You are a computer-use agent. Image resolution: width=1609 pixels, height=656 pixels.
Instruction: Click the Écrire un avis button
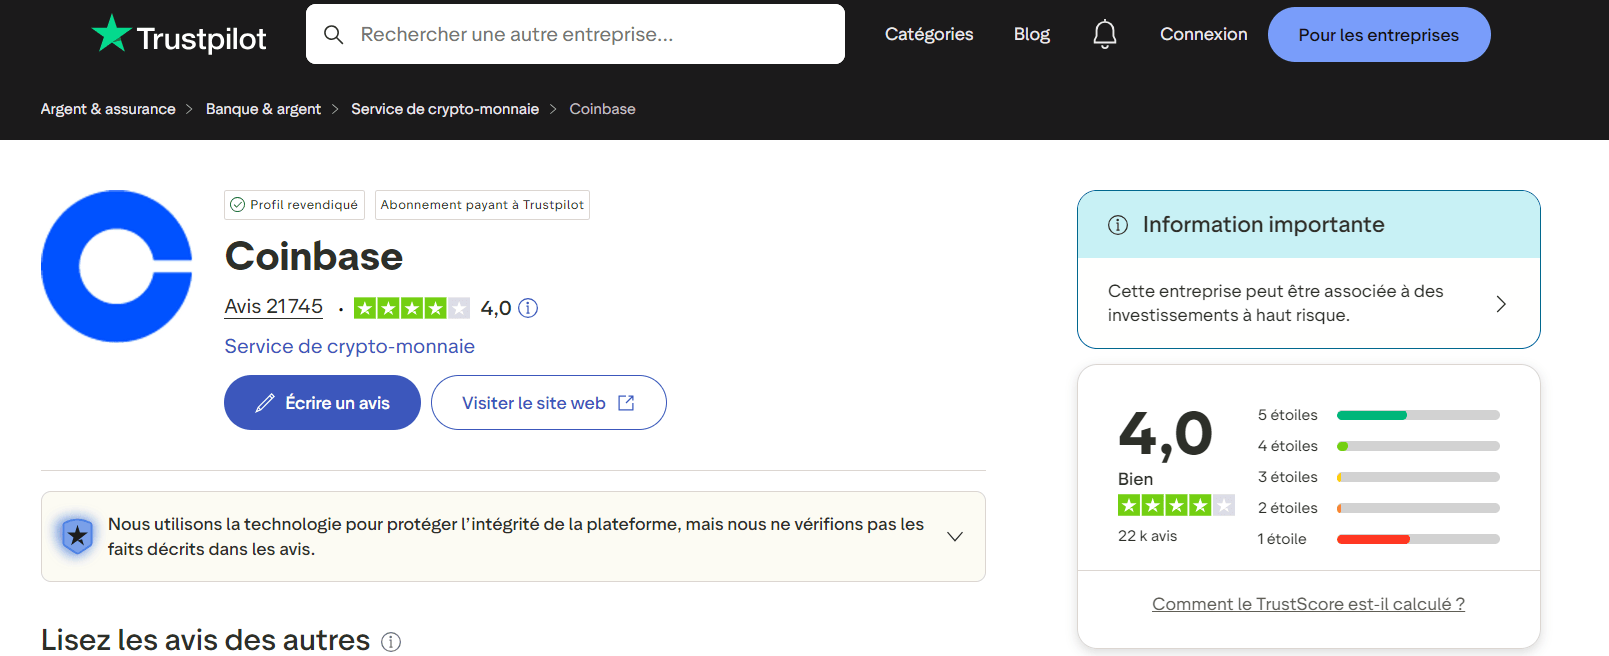(x=322, y=403)
